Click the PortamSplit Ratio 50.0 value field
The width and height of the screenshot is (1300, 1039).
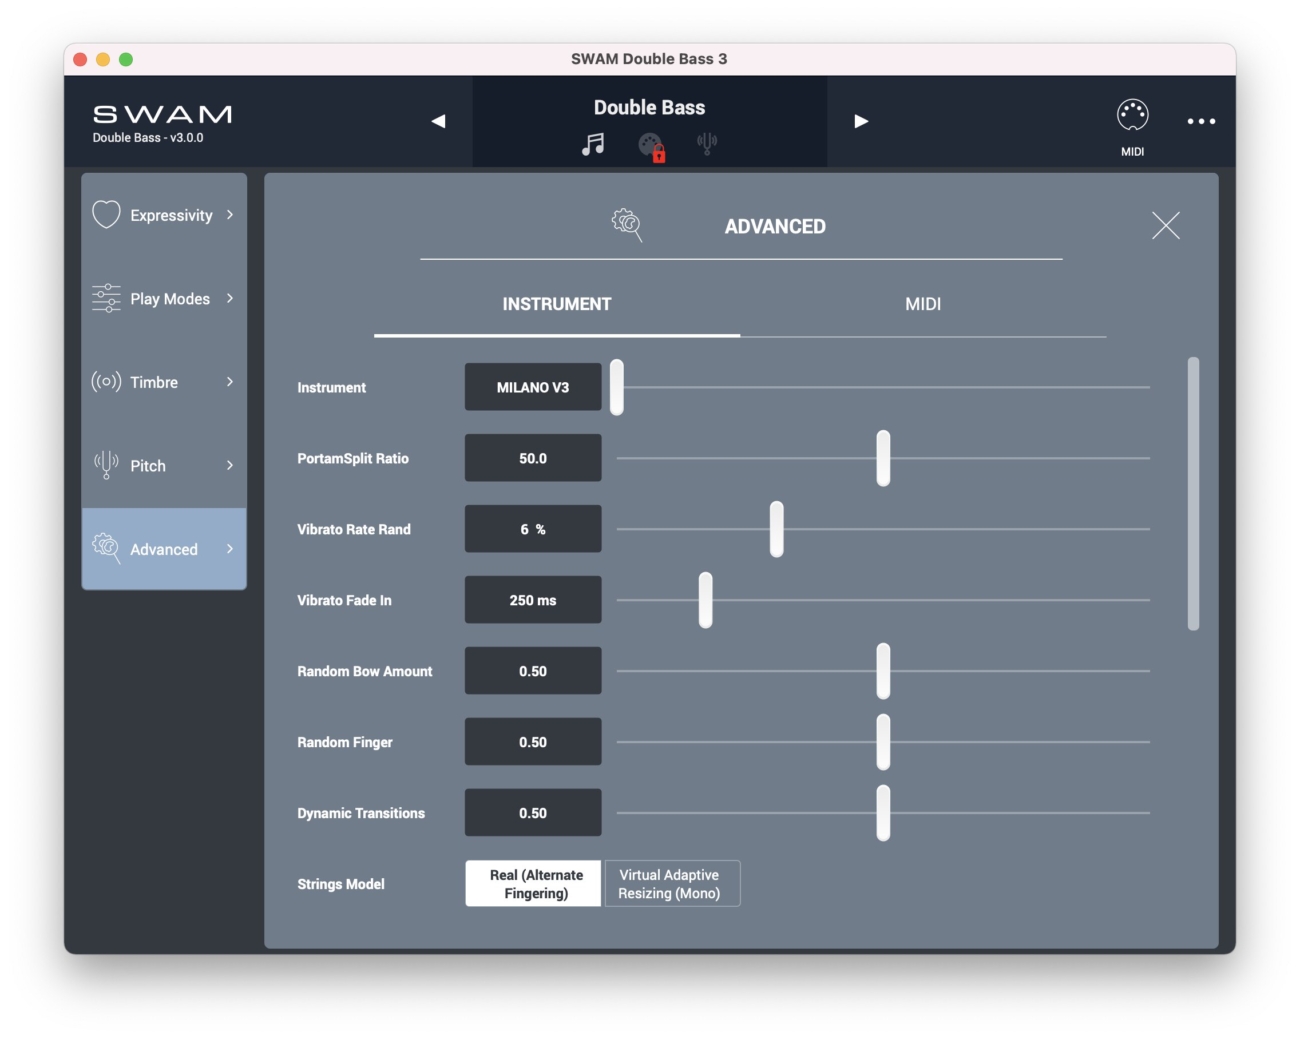coord(533,459)
